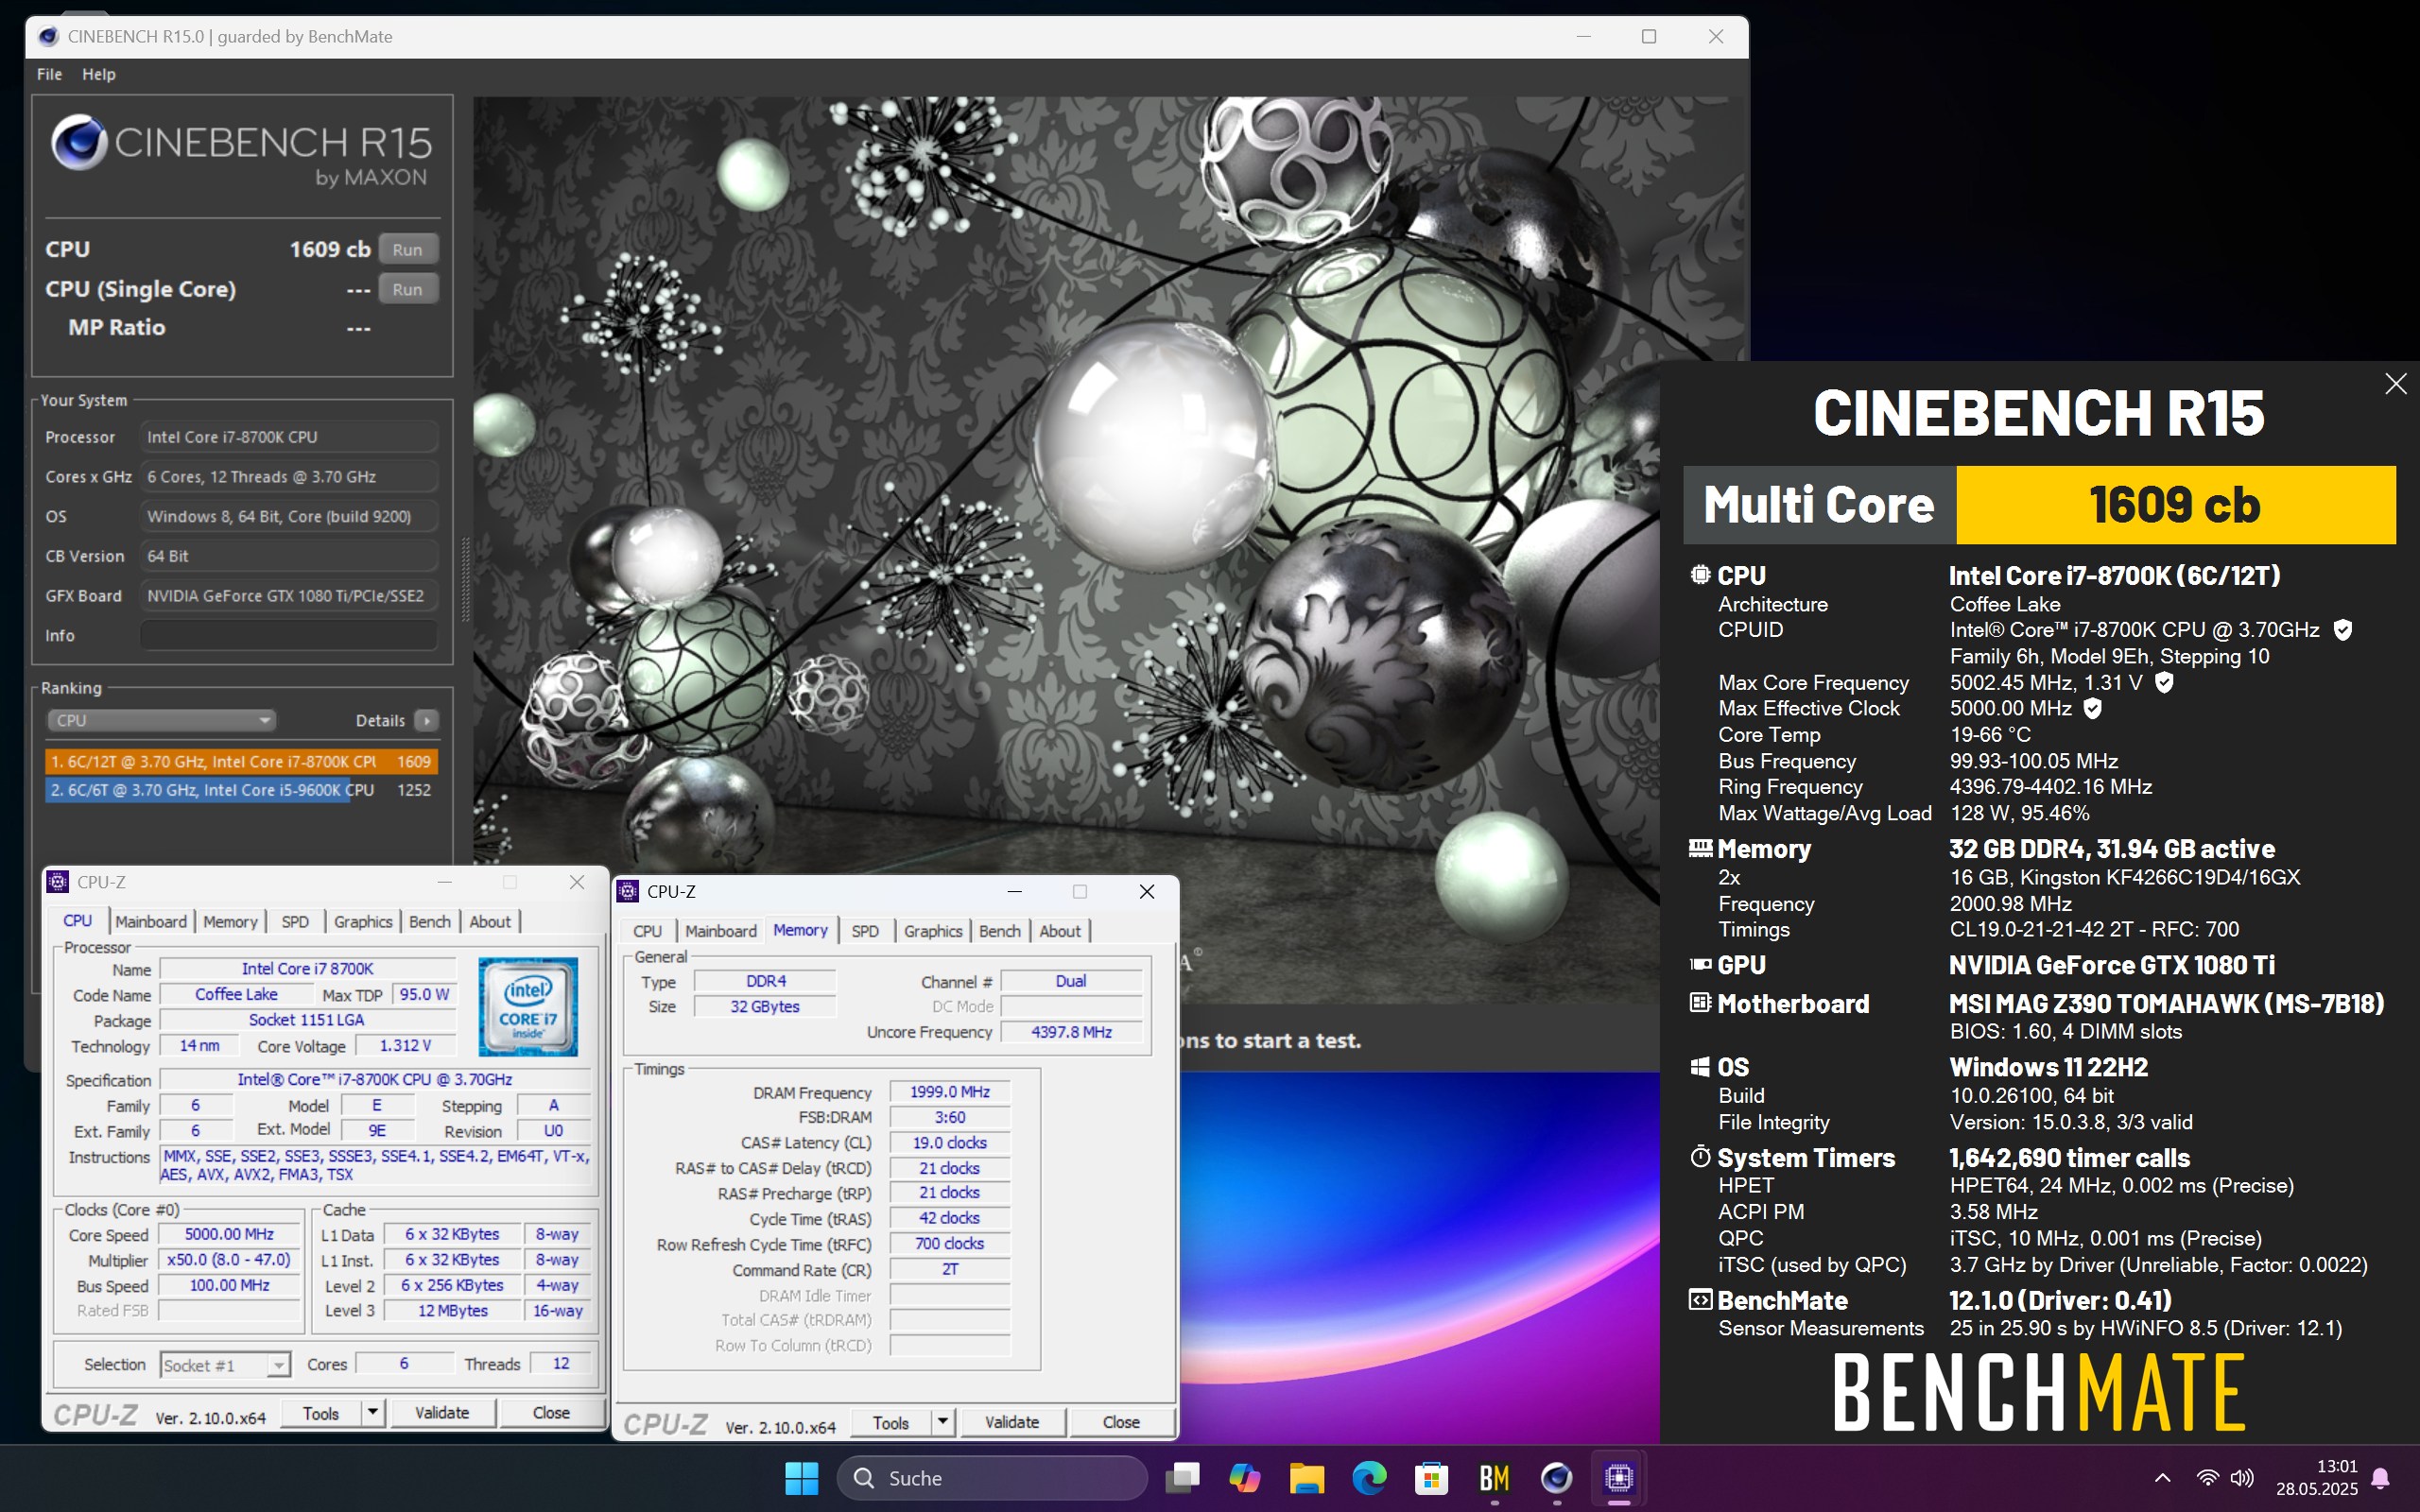Click Close button in right CPU-Z
The width and height of the screenshot is (2420, 1512).
1121,1422
